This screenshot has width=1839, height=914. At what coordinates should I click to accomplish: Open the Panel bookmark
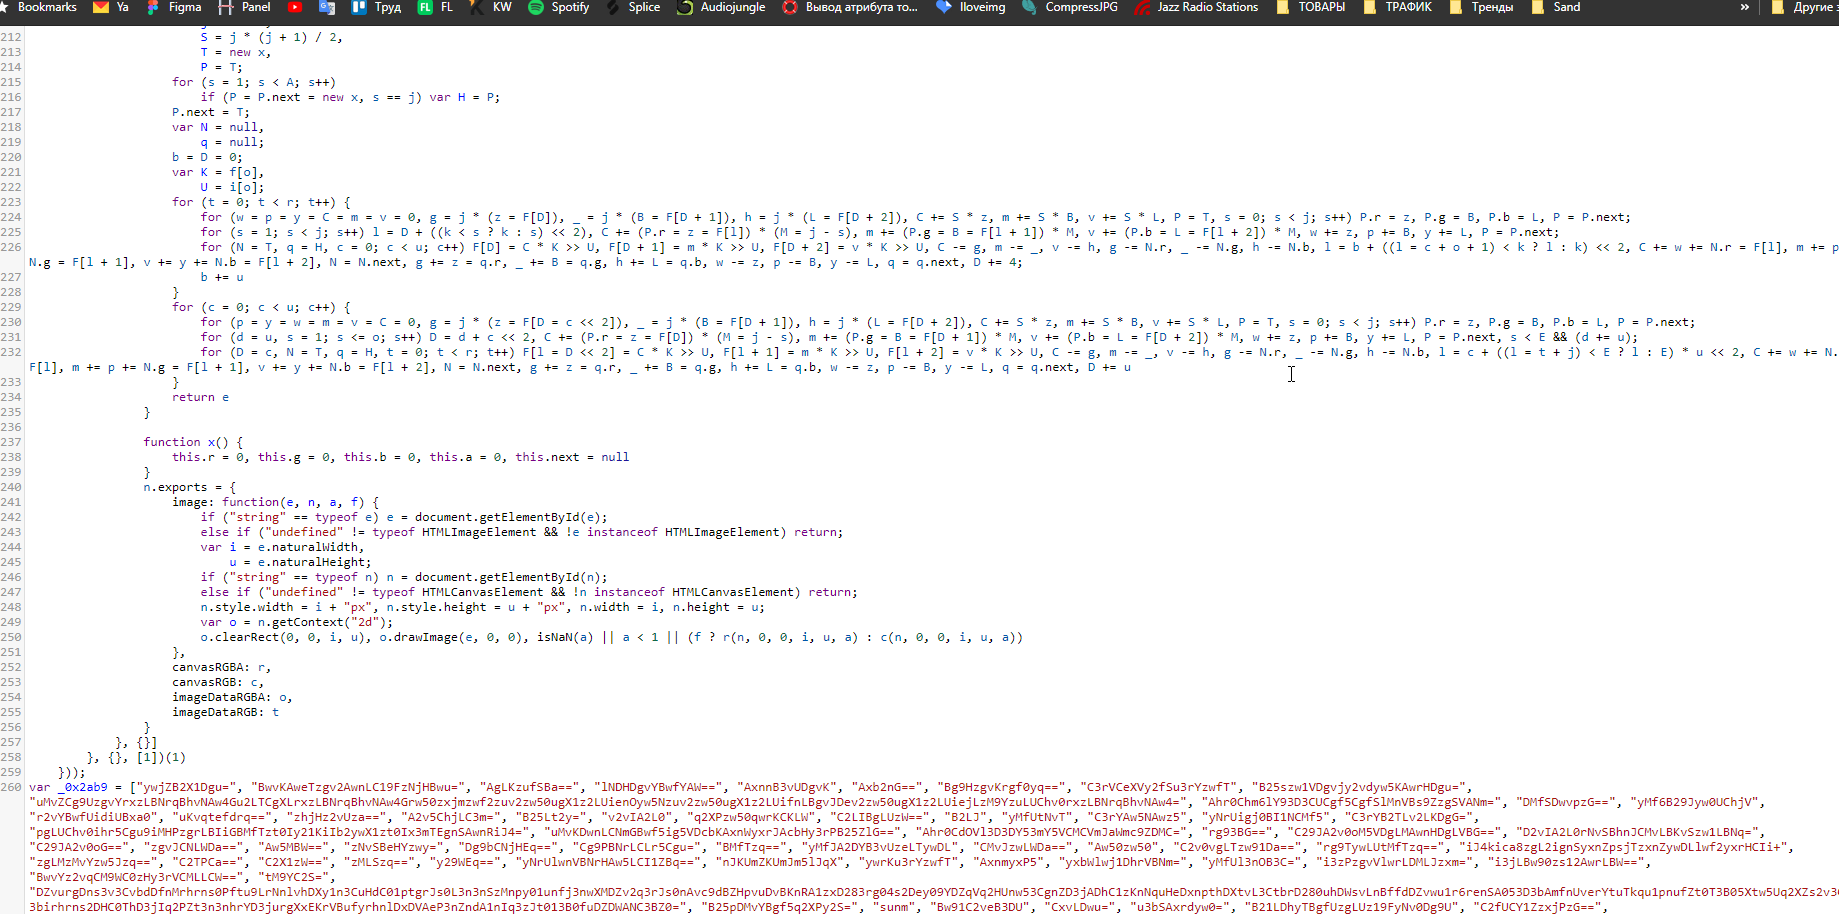(245, 7)
